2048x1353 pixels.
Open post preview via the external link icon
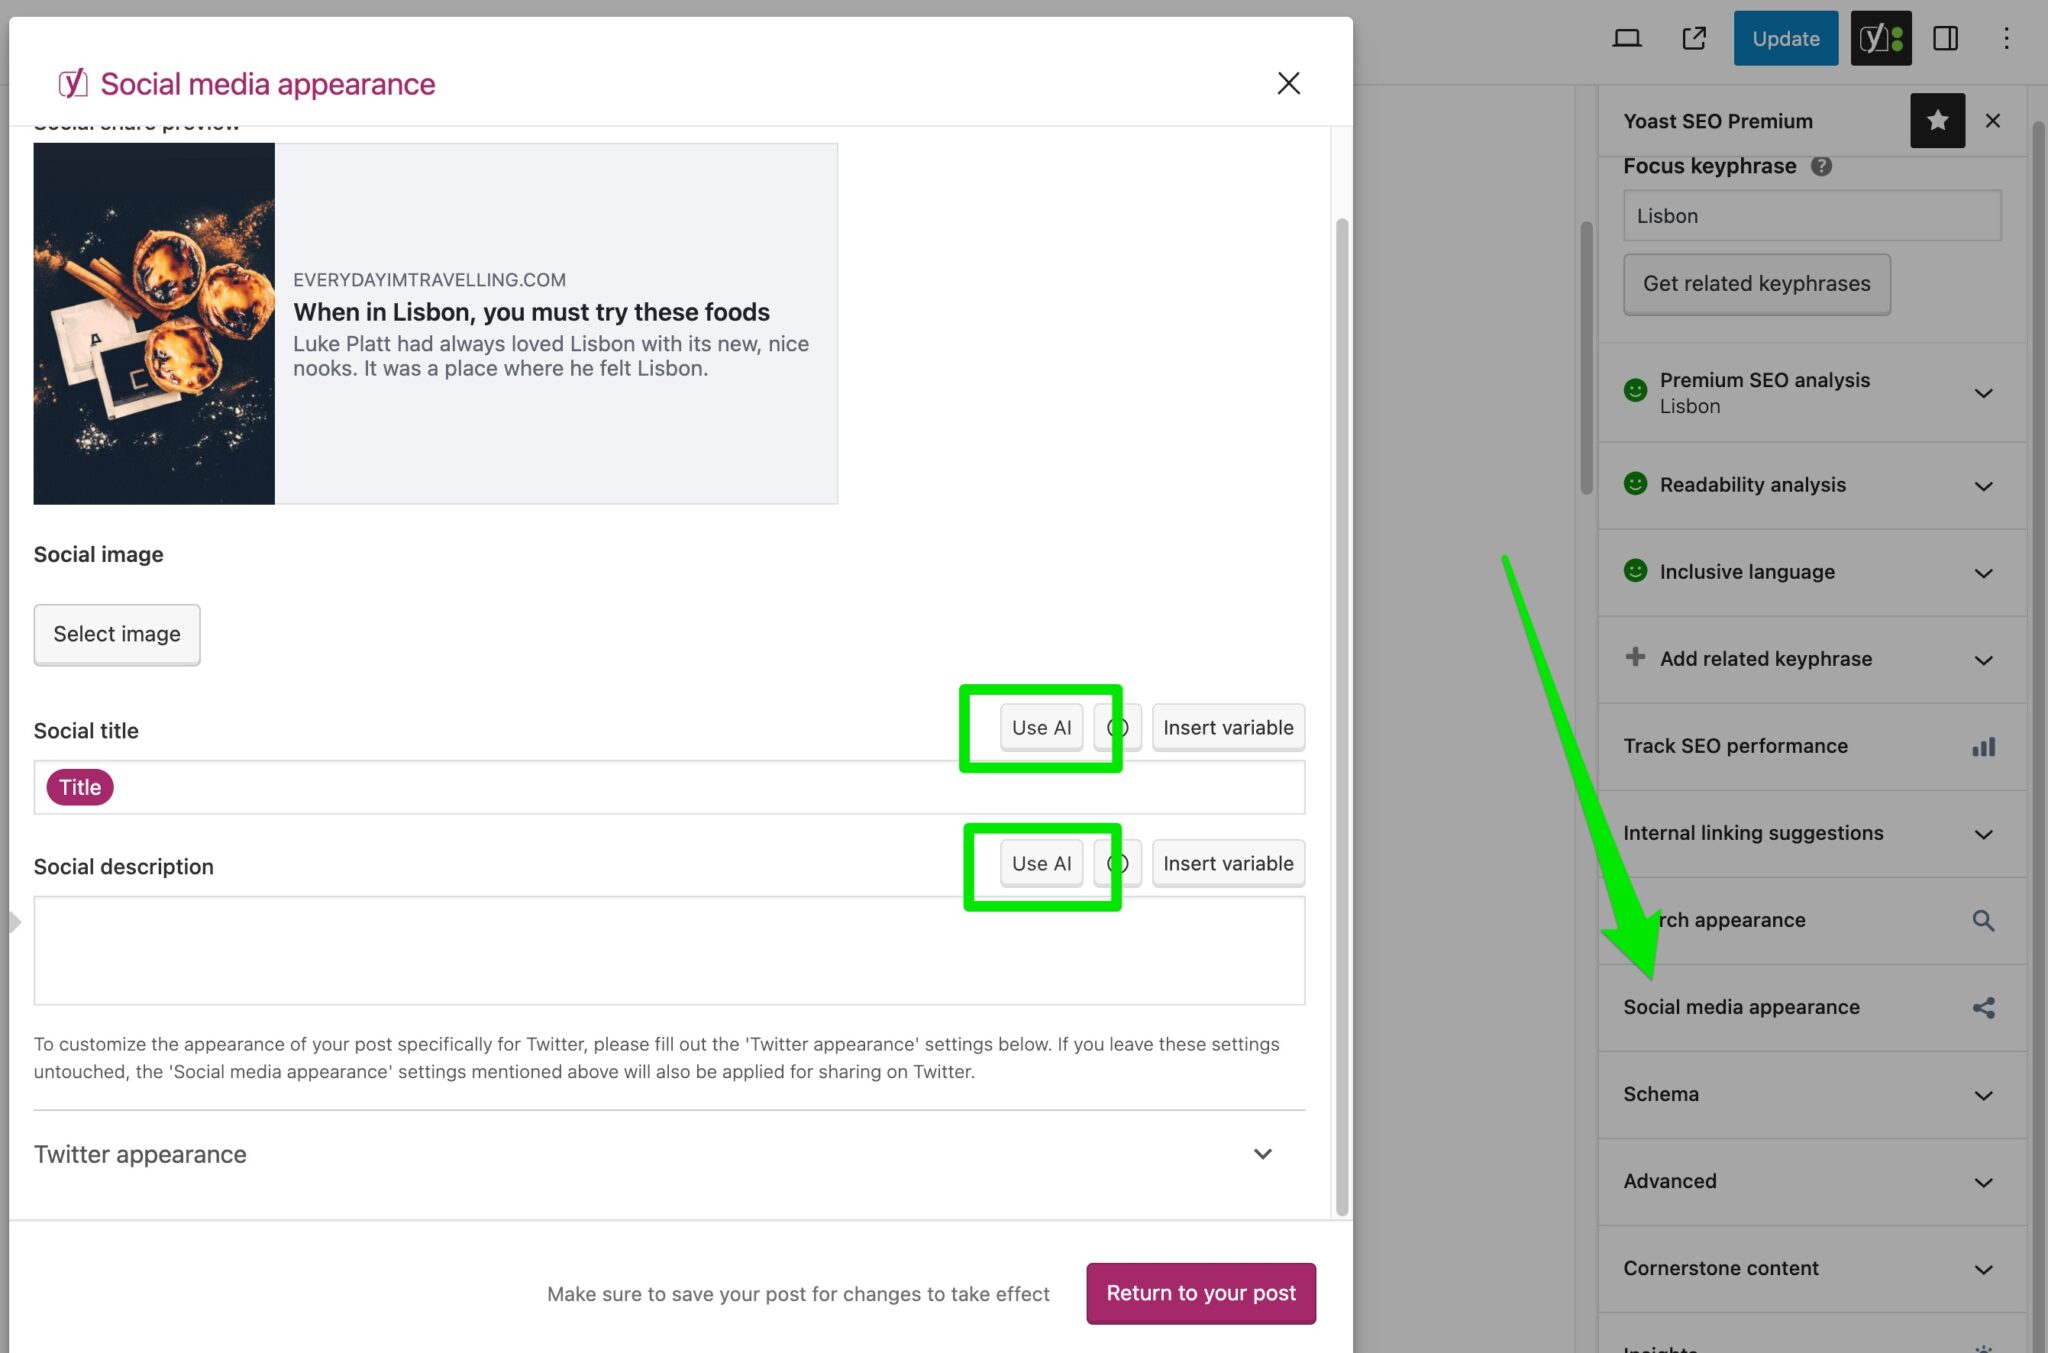[x=1694, y=38]
